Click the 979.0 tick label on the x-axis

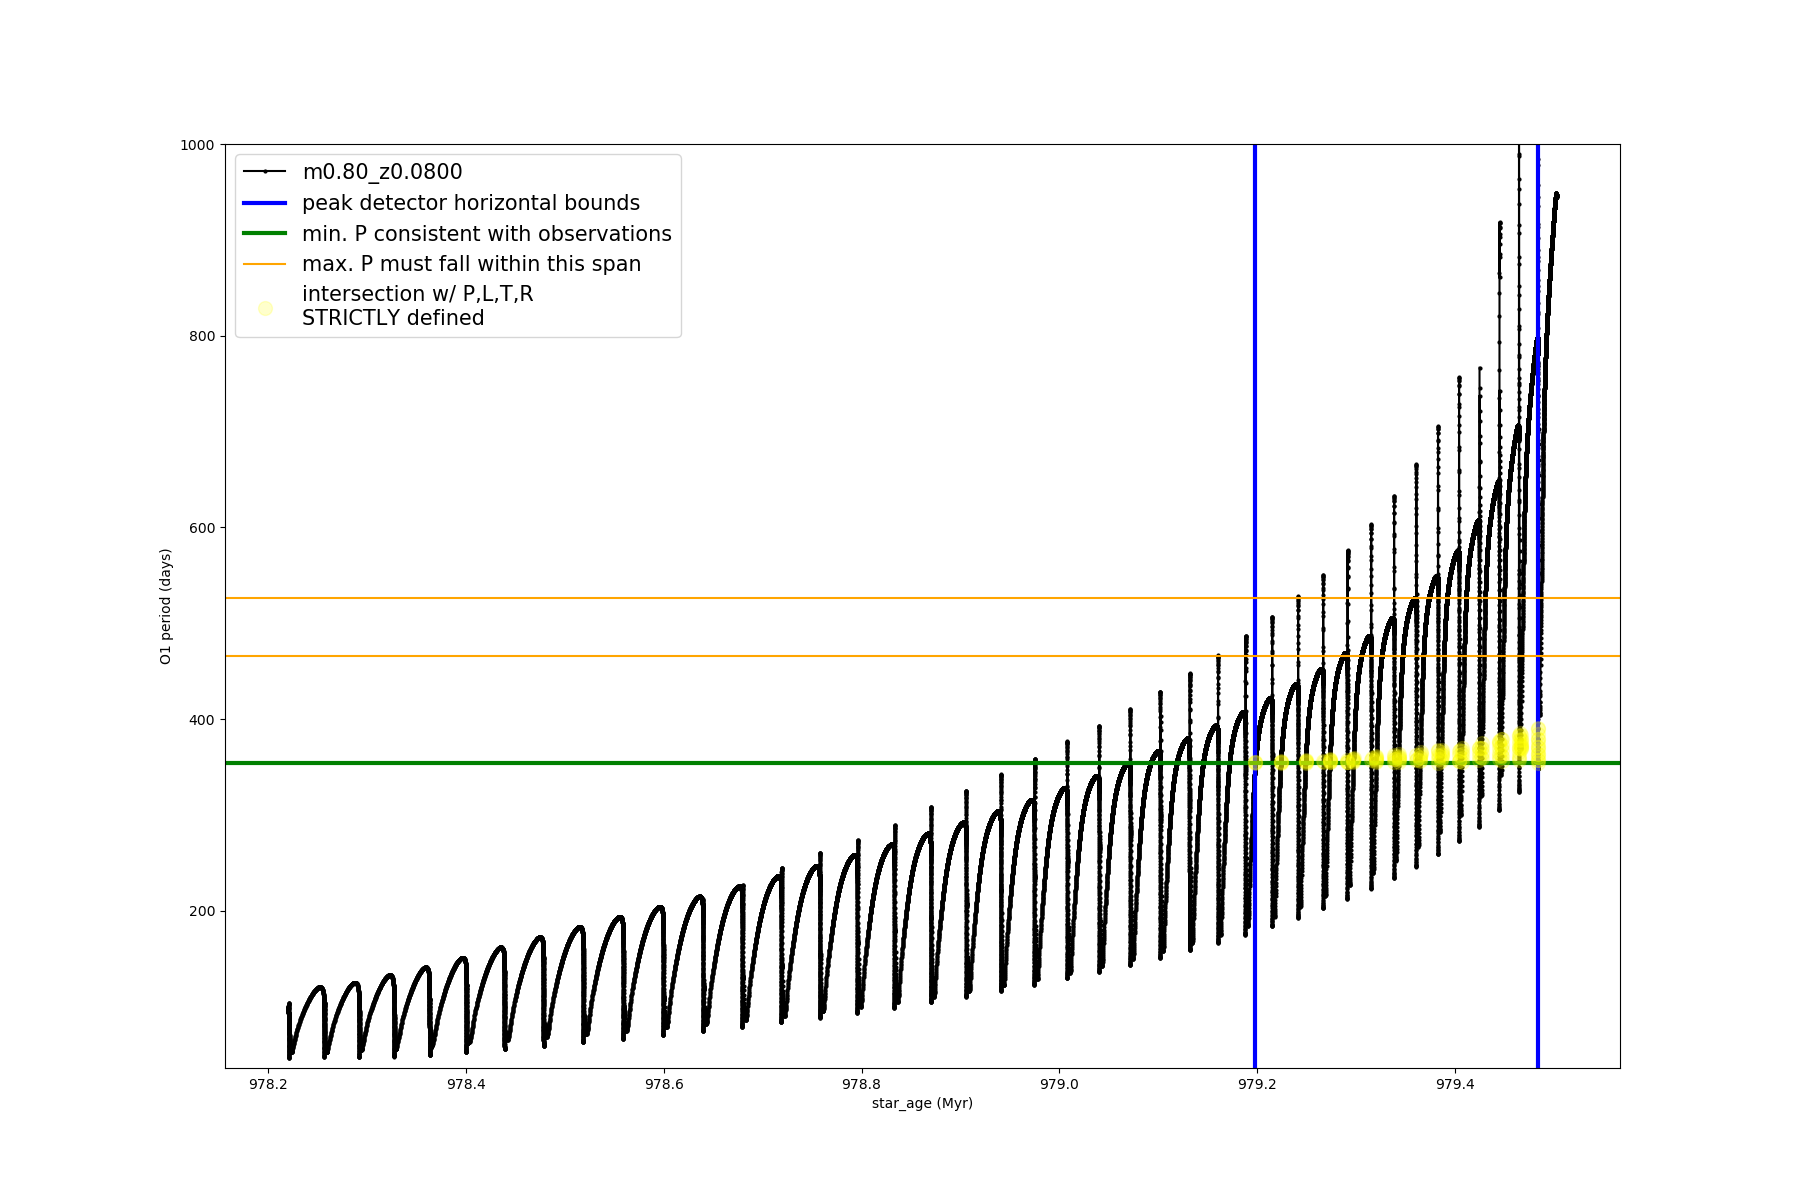point(1059,1084)
